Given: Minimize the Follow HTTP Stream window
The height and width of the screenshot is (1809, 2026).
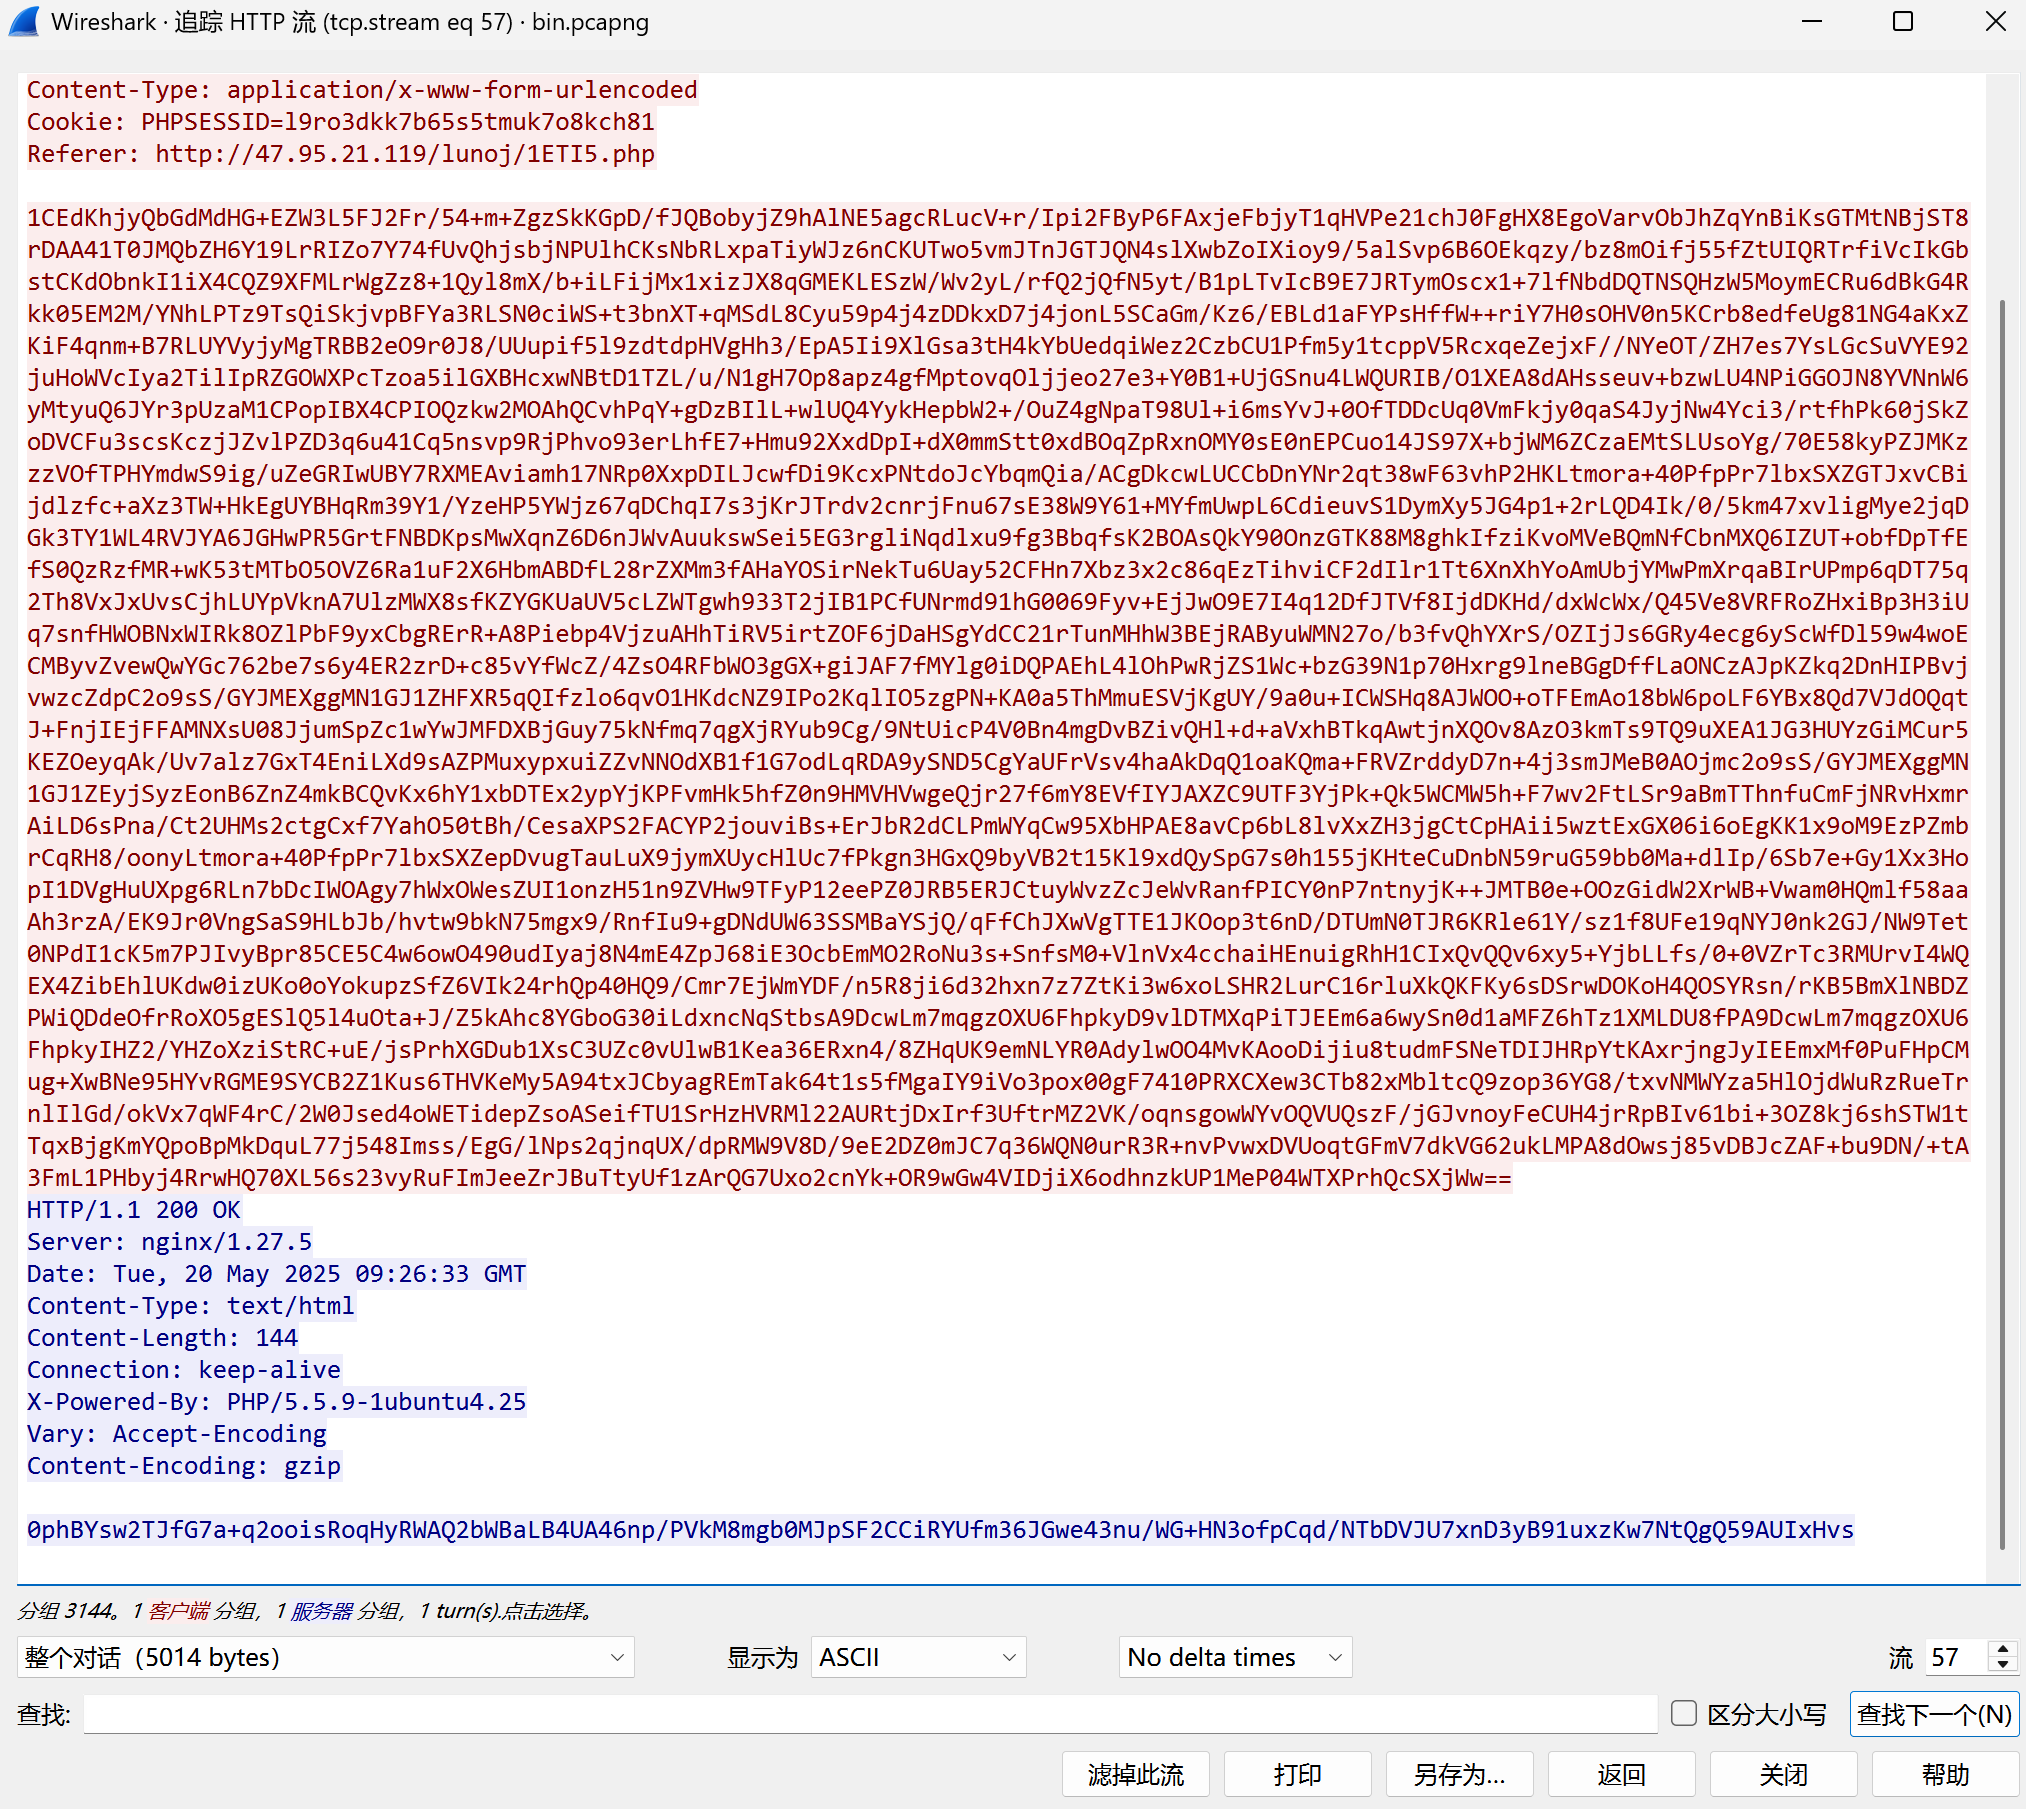Looking at the screenshot, I should coord(1812,21).
